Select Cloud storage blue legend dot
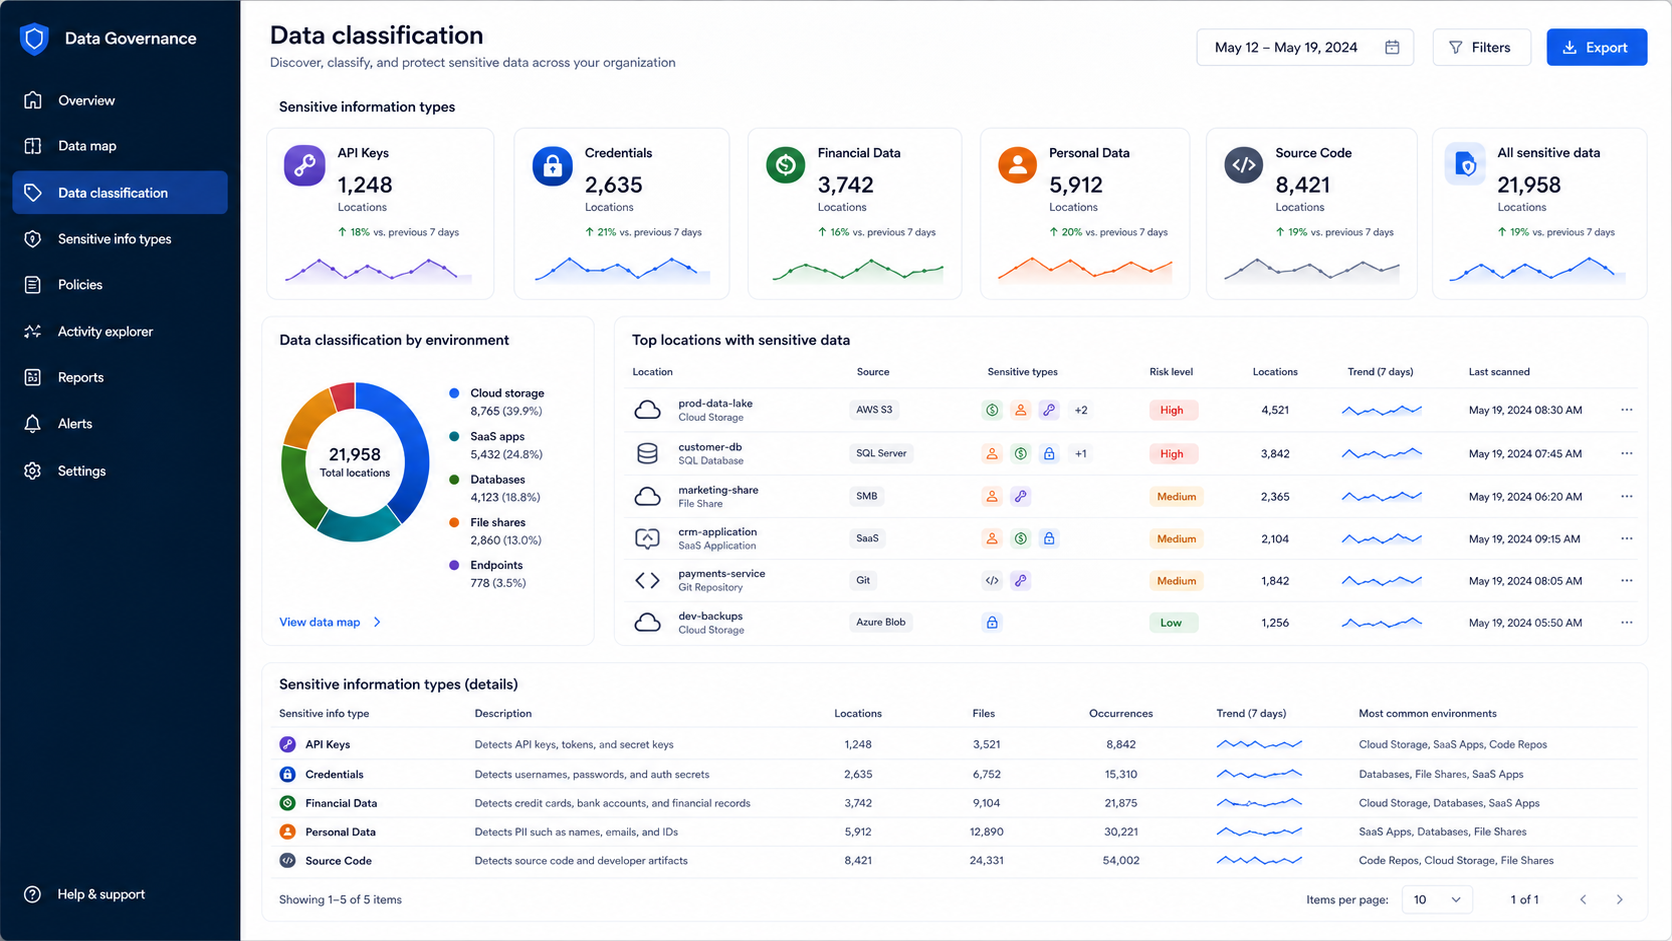The image size is (1672, 941). [x=454, y=393]
